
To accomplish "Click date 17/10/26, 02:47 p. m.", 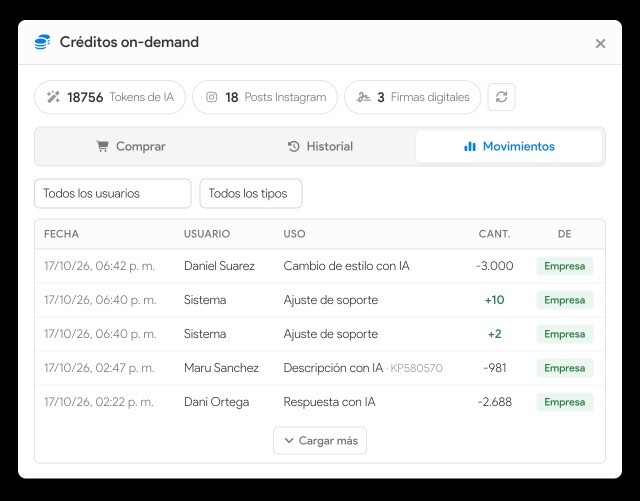I will (99, 368).
